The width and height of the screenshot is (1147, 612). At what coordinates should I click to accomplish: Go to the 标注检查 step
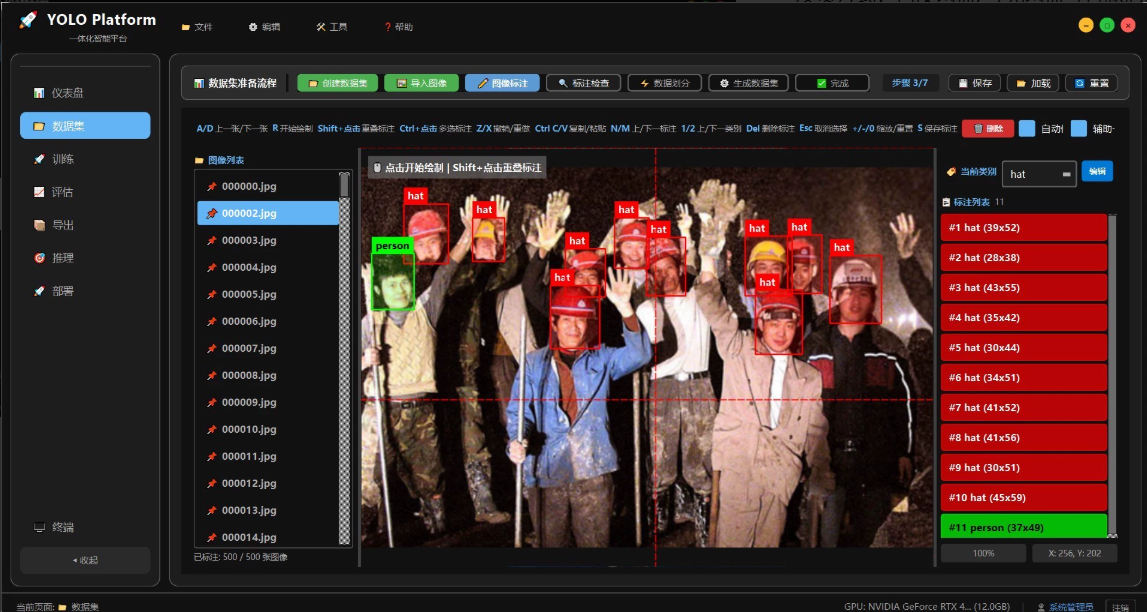(x=584, y=83)
